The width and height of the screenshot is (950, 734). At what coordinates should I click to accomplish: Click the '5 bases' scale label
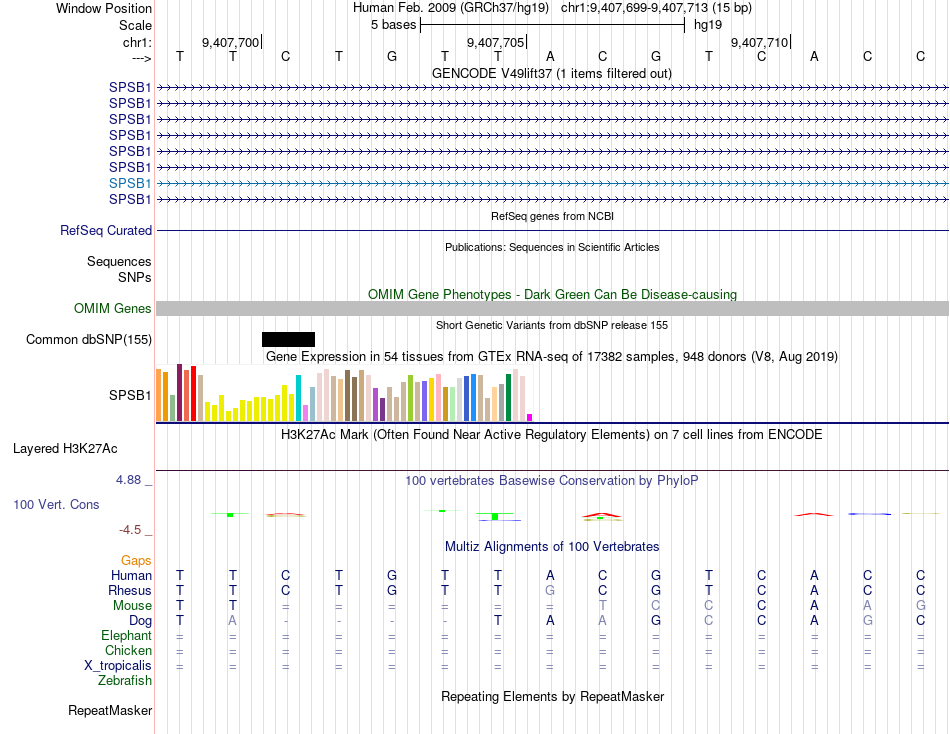[393, 25]
